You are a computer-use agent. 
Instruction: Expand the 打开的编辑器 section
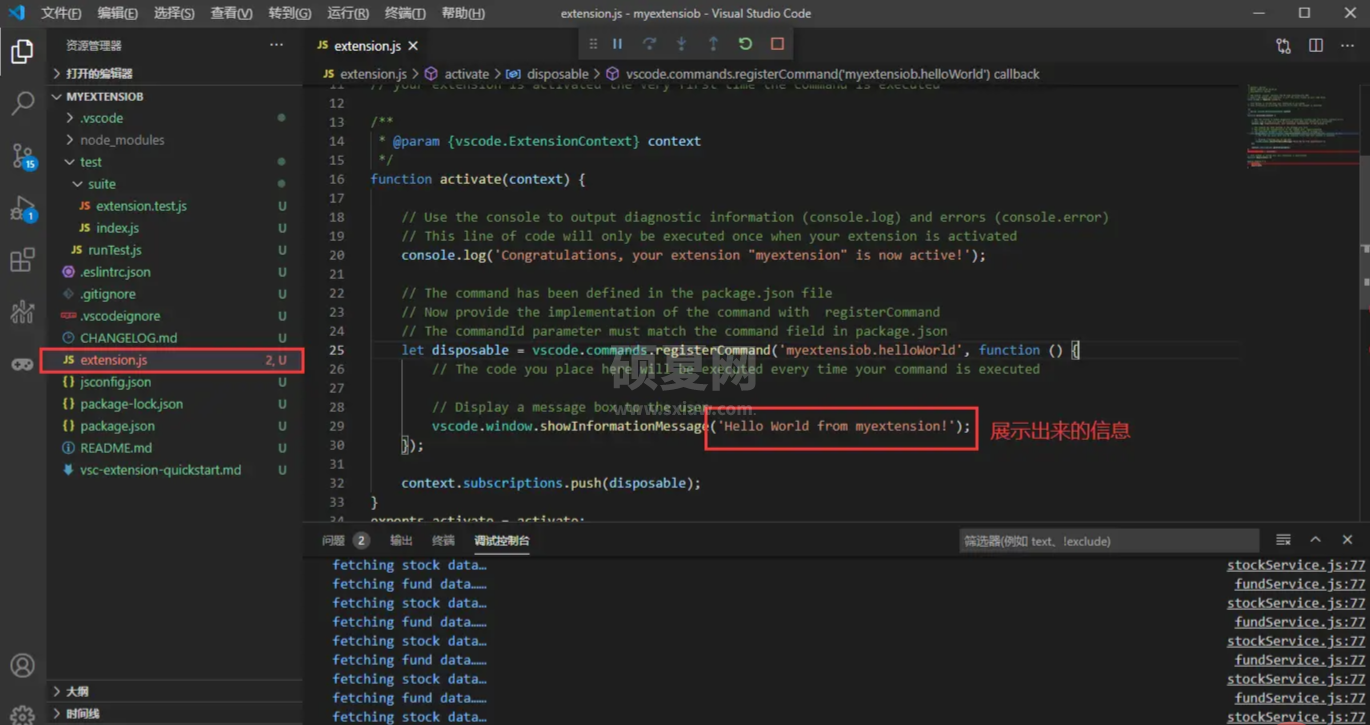[x=175, y=74]
